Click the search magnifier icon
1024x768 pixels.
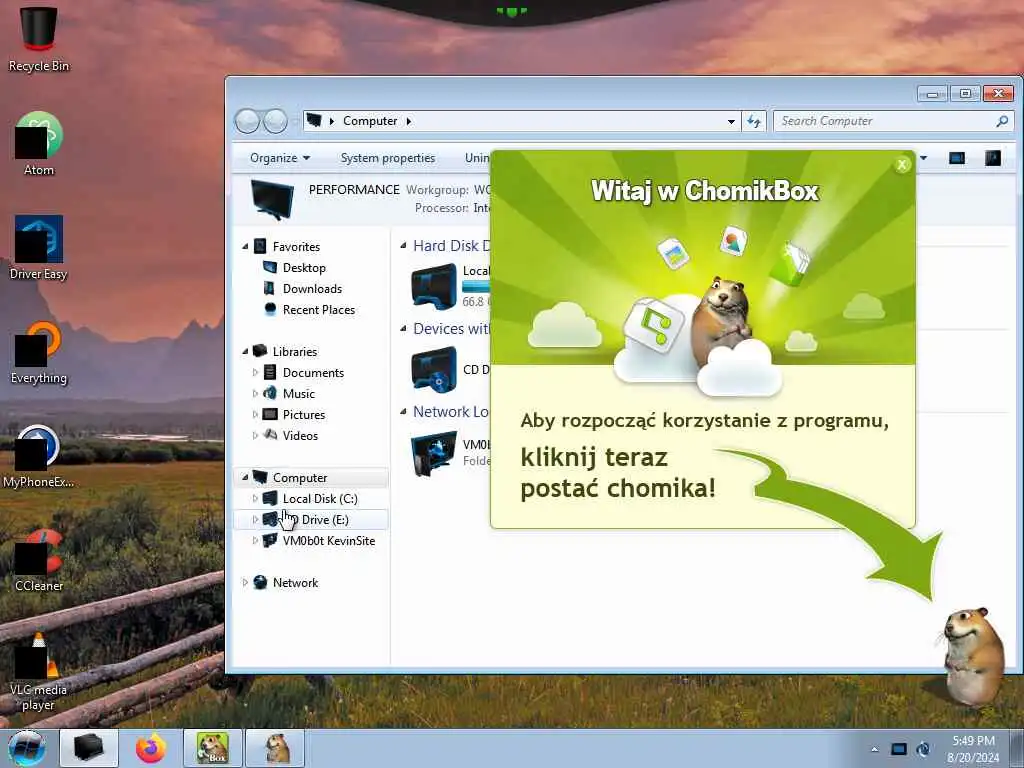click(x=1002, y=121)
